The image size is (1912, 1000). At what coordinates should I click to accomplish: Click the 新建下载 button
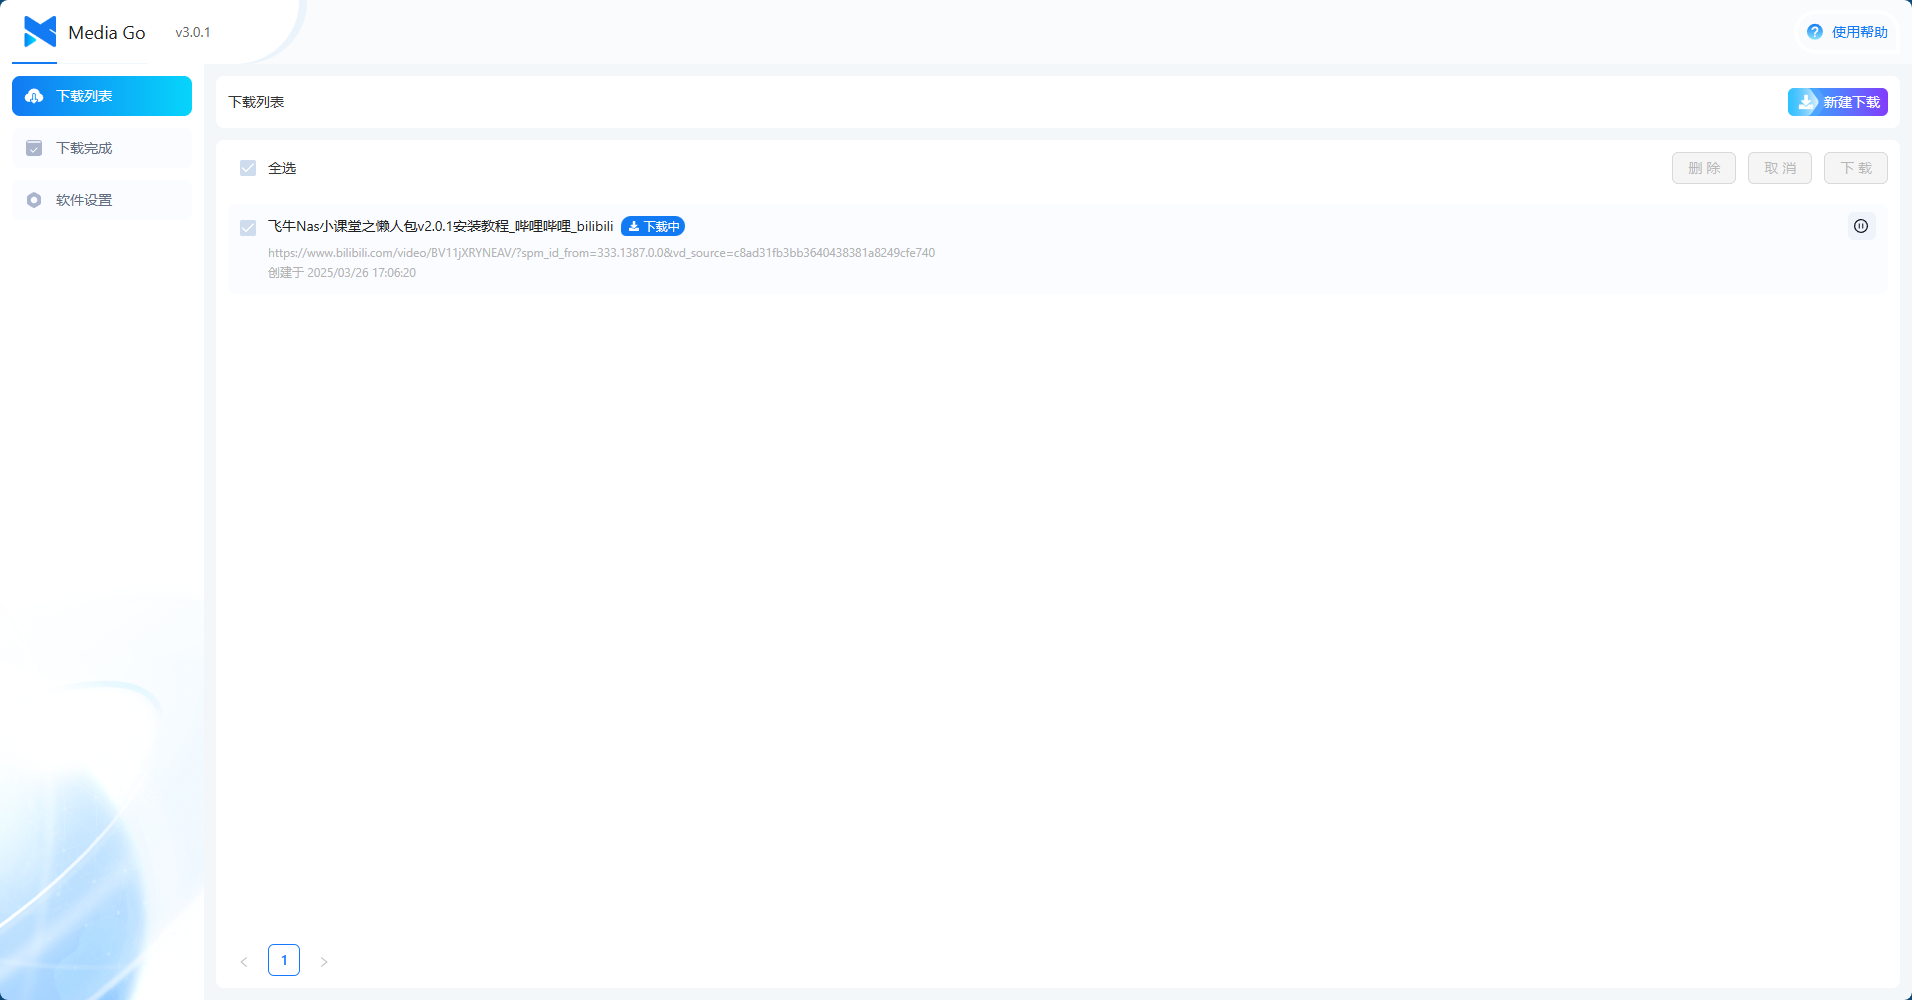(x=1837, y=102)
